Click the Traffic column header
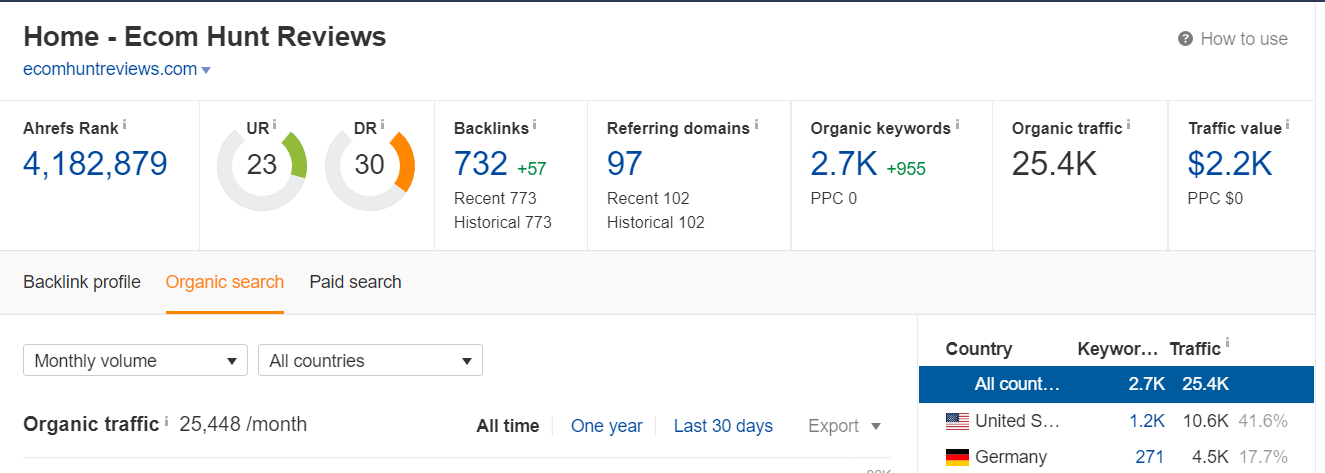1325x473 pixels. coord(1195,349)
